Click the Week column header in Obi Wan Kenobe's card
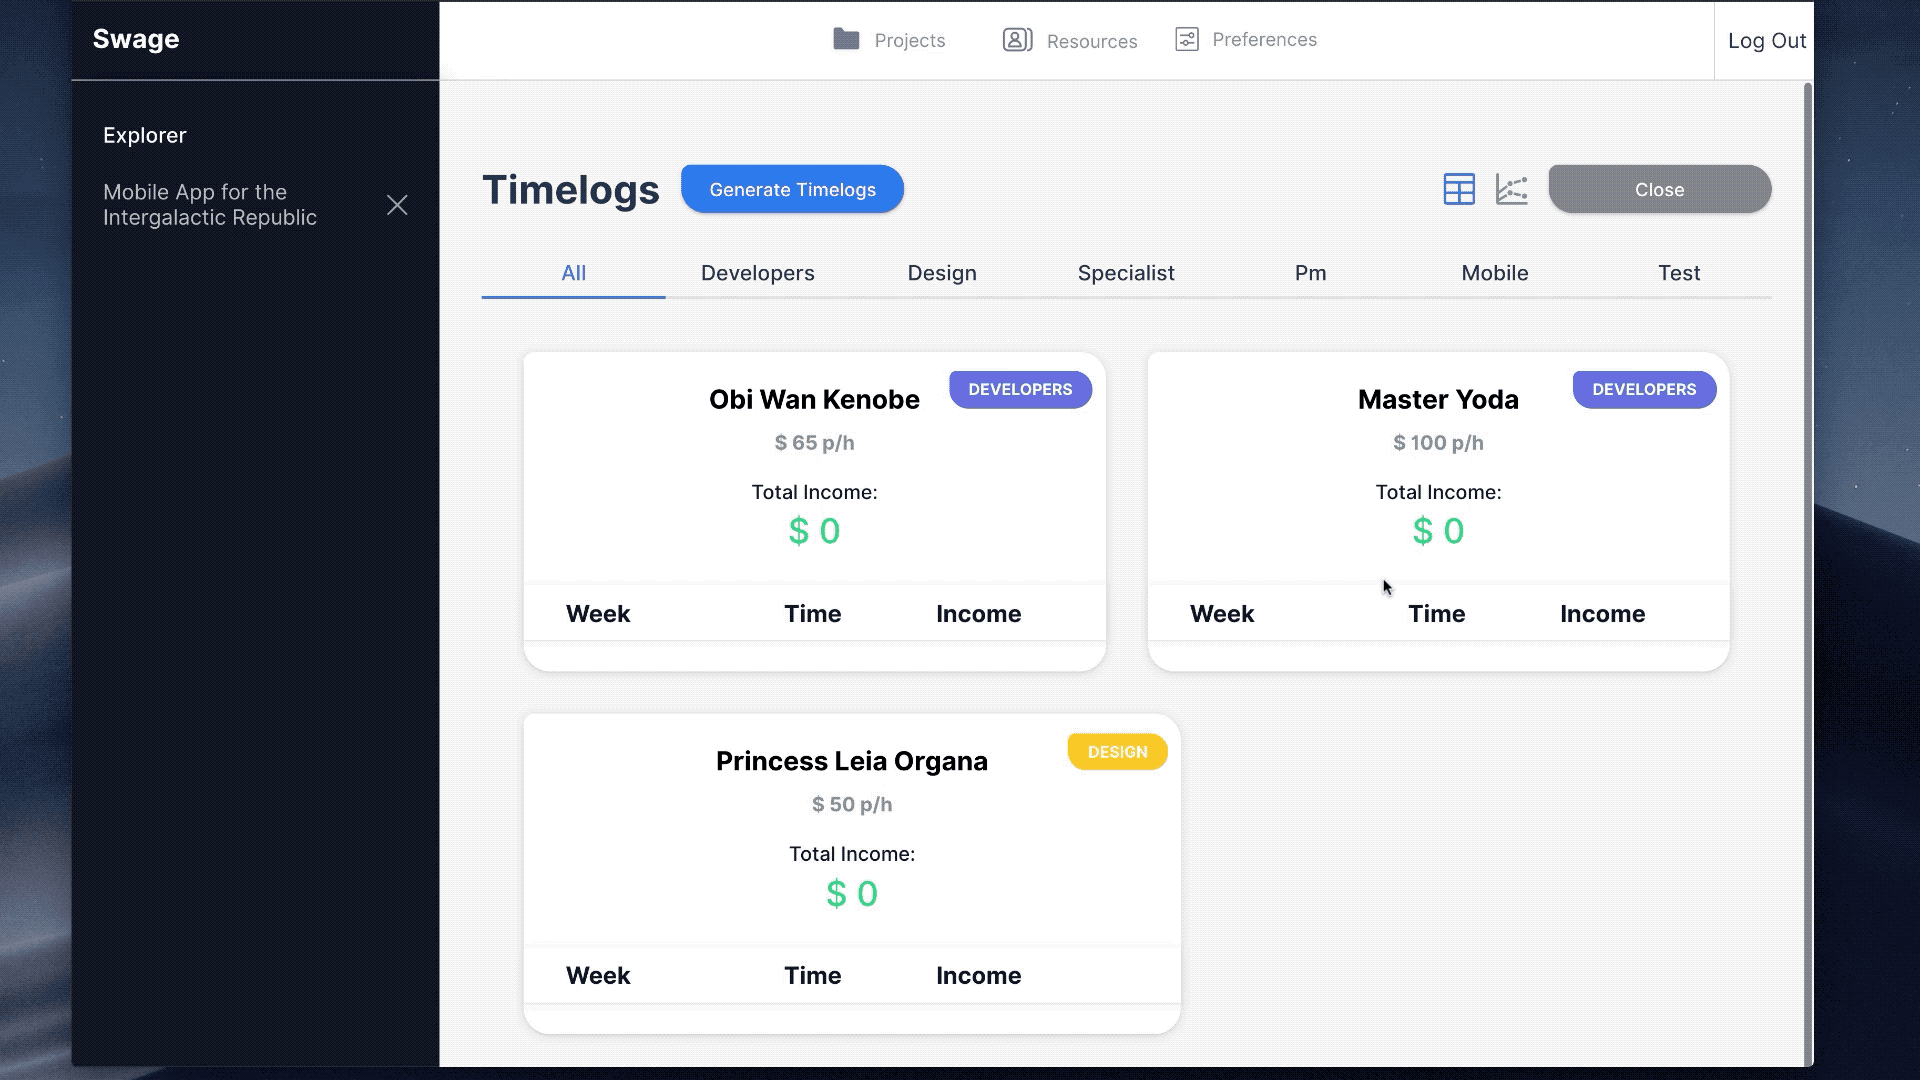 [x=598, y=614]
